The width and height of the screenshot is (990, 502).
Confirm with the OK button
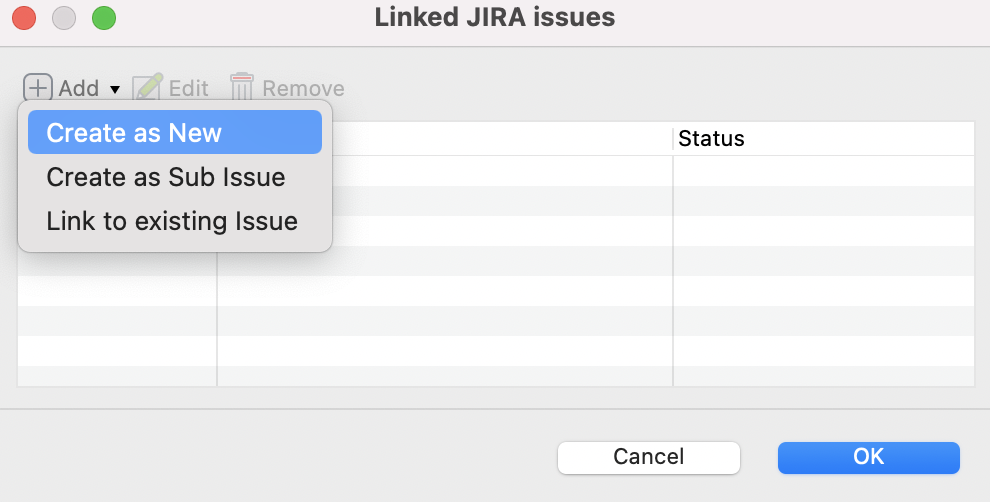(x=868, y=457)
